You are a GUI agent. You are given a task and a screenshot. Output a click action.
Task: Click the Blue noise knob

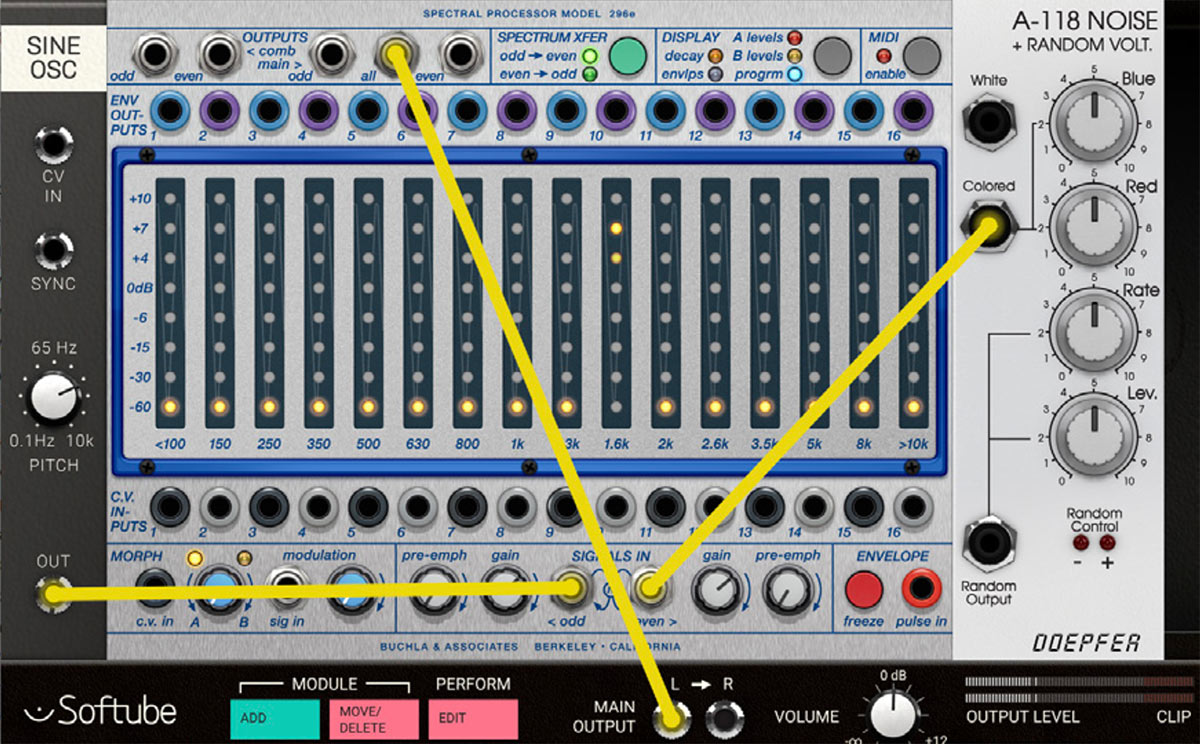pyautogui.click(x=1095, y=121)
